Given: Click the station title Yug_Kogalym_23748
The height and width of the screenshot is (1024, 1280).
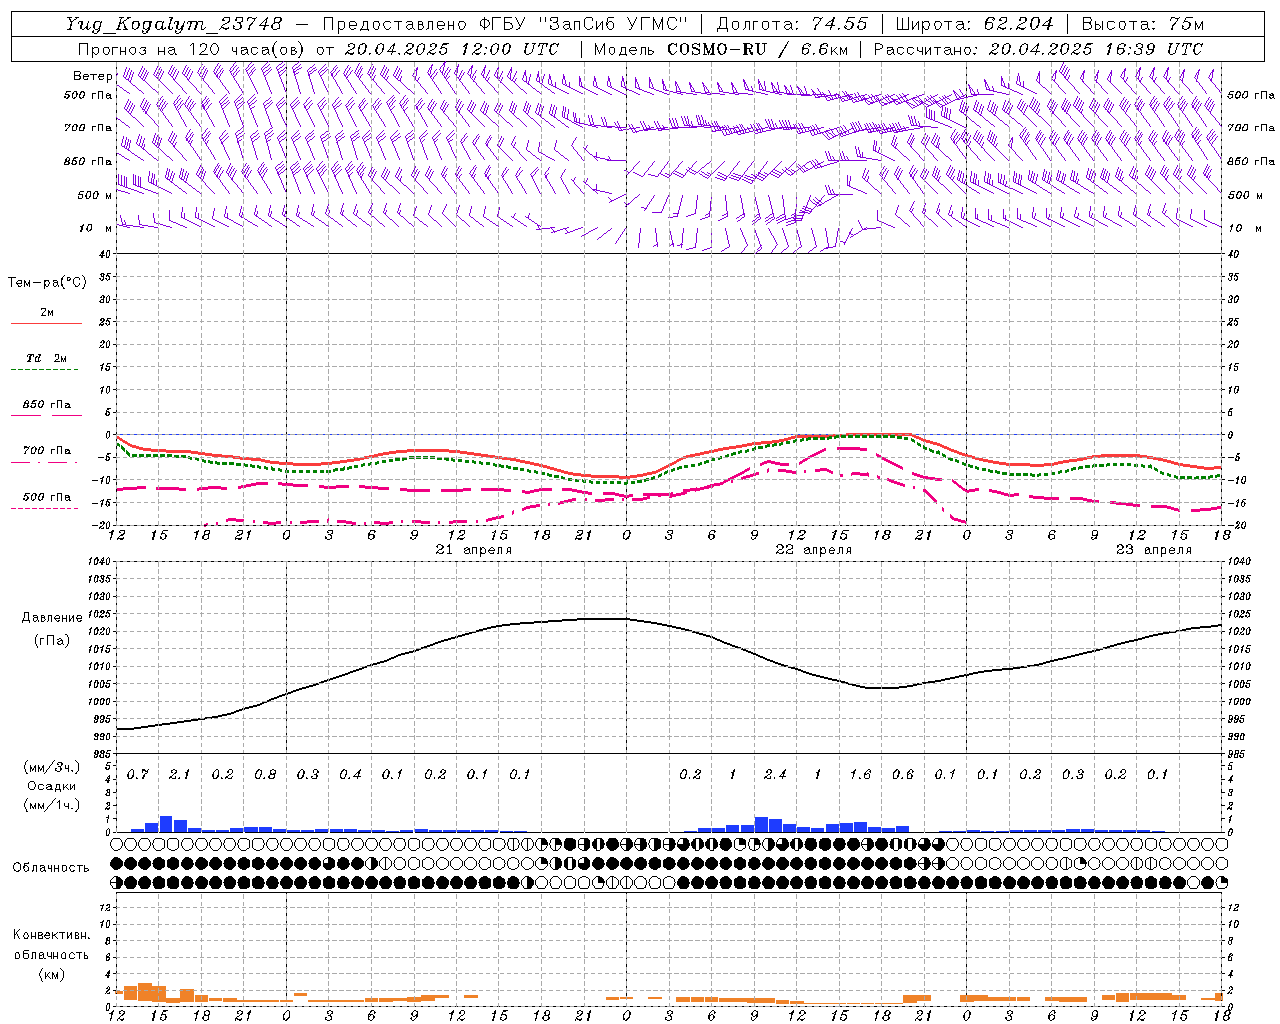Looking at the screenshot, I should (175, 24).
